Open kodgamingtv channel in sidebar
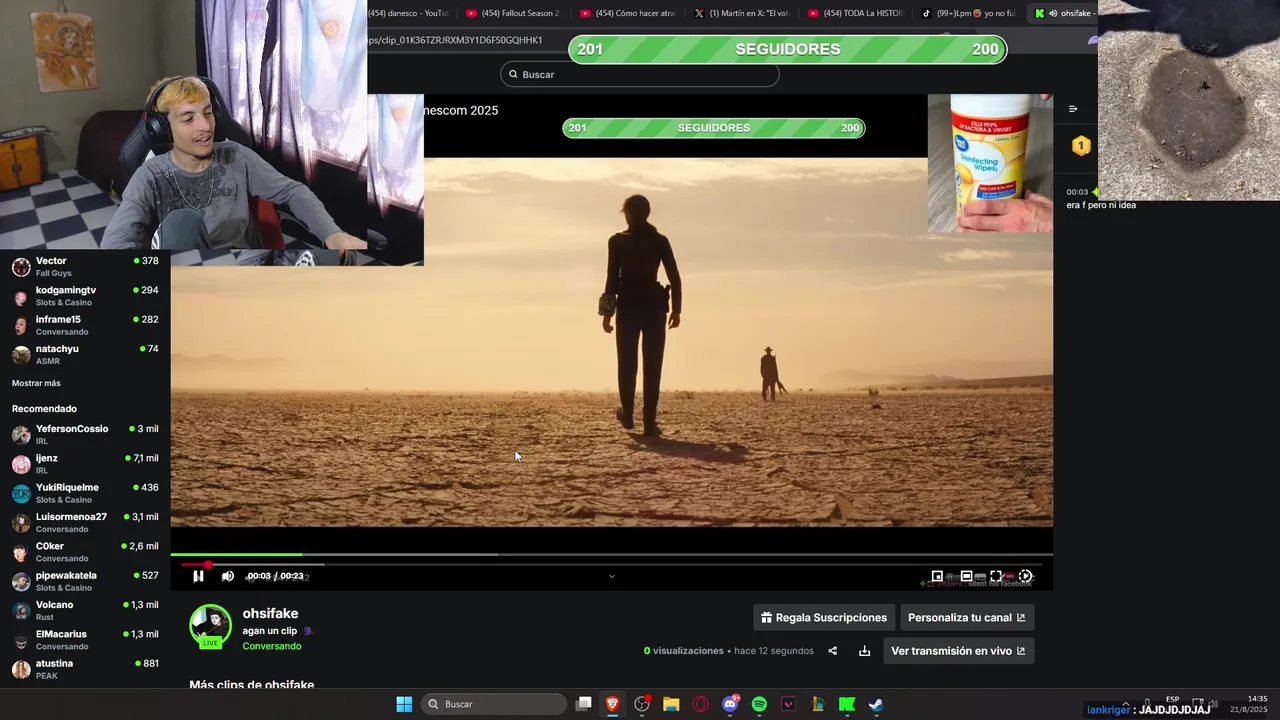Screen dimensions: 1280x720 85,296
